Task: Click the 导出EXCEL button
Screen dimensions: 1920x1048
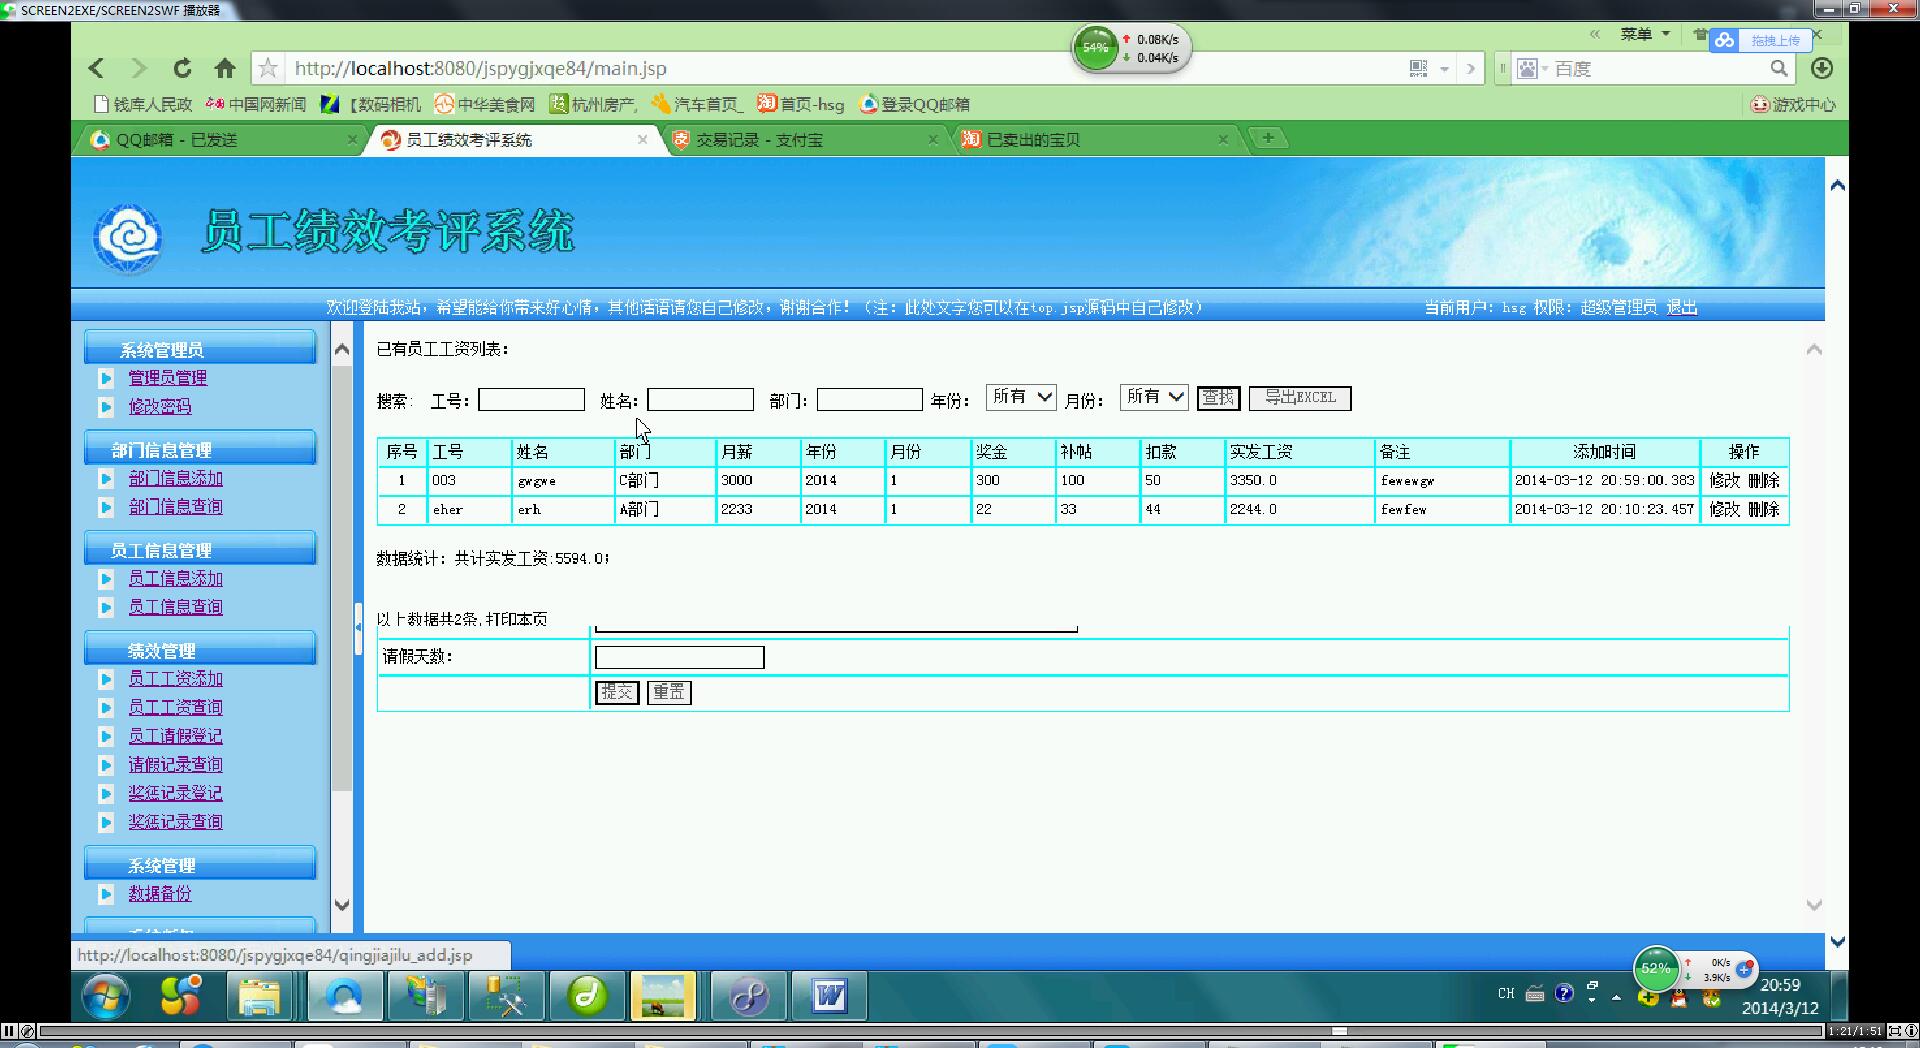Action: [x=1300, y=398]
